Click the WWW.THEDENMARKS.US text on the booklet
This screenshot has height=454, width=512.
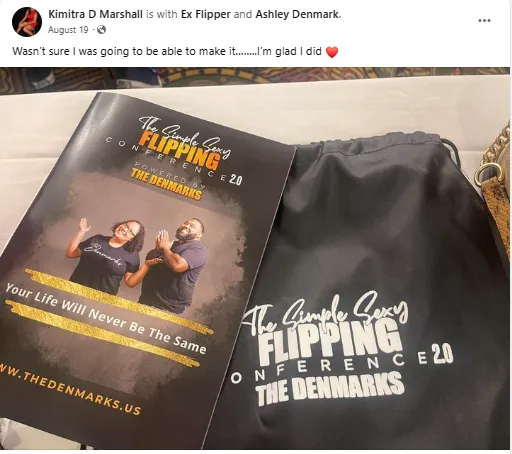69,389
